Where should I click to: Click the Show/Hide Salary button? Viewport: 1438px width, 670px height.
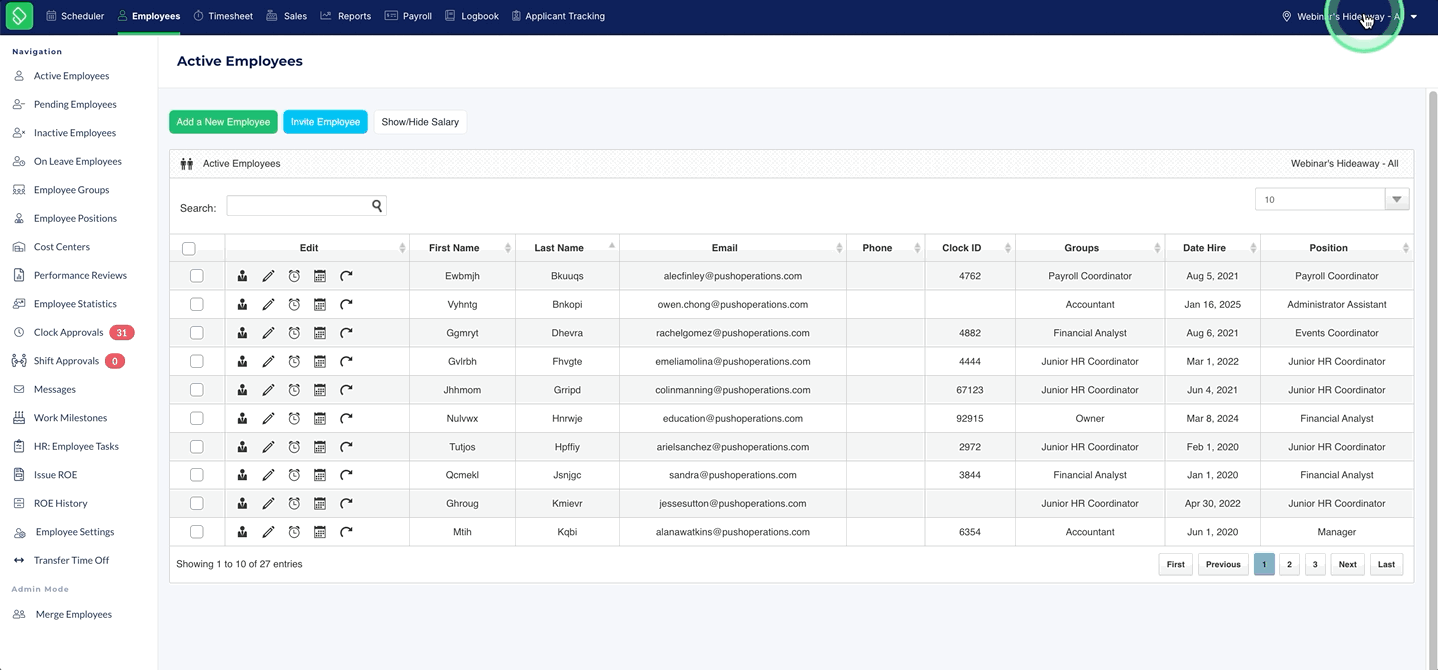pos(420,122)
